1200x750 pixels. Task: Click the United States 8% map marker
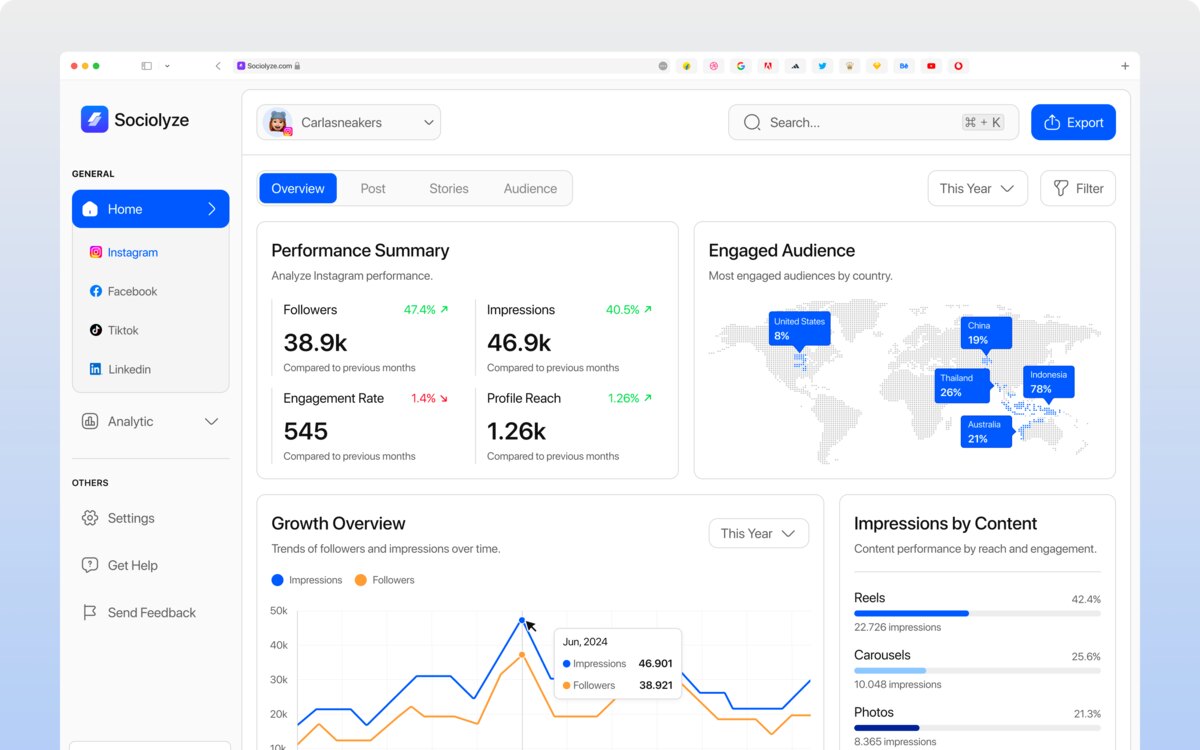800,329
